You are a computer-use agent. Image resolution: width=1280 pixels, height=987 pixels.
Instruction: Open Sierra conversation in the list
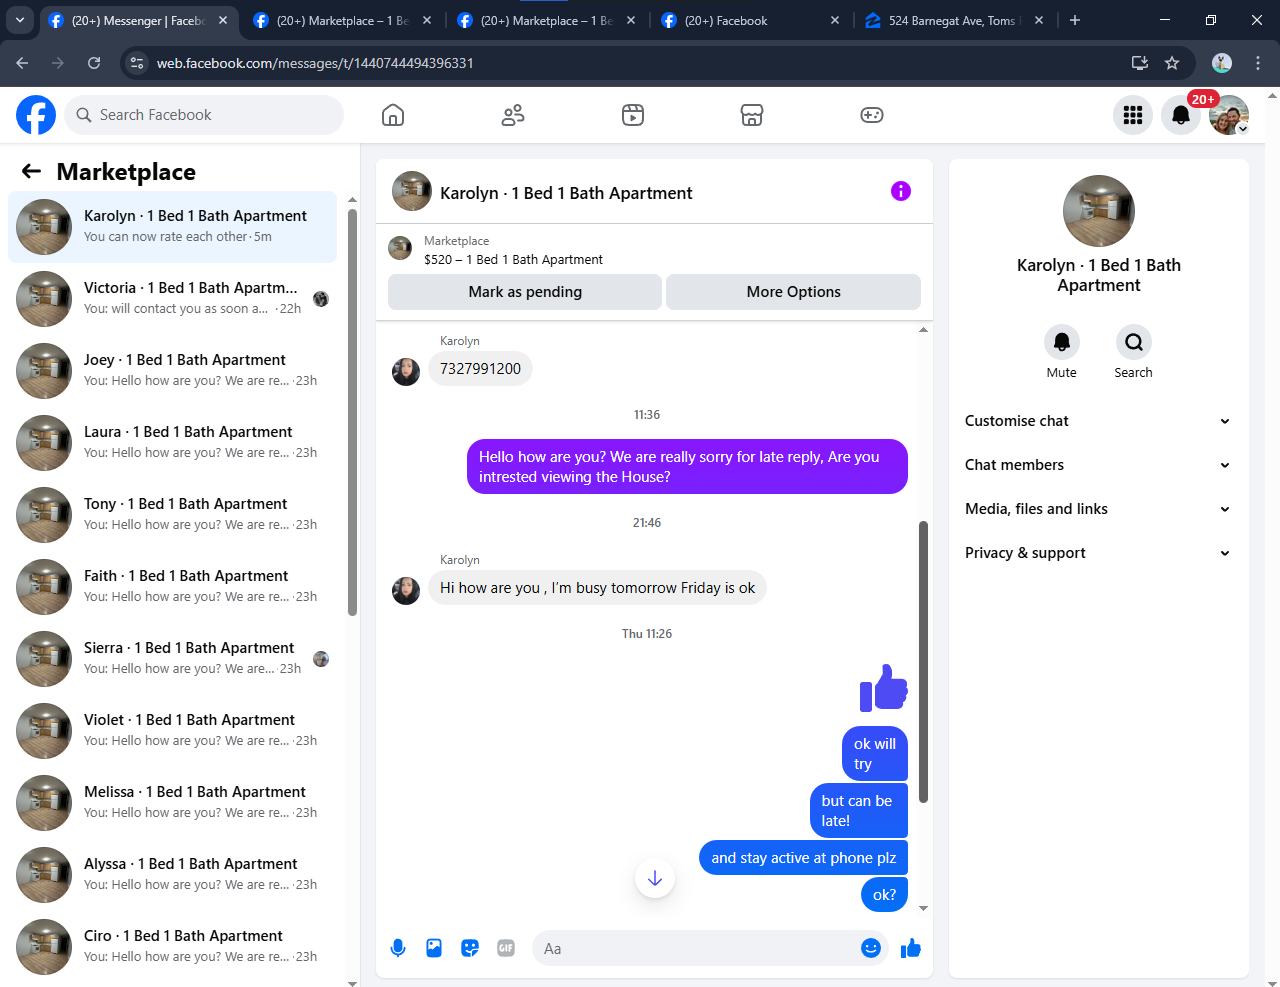pyautogui.click(x=172, y=659)
